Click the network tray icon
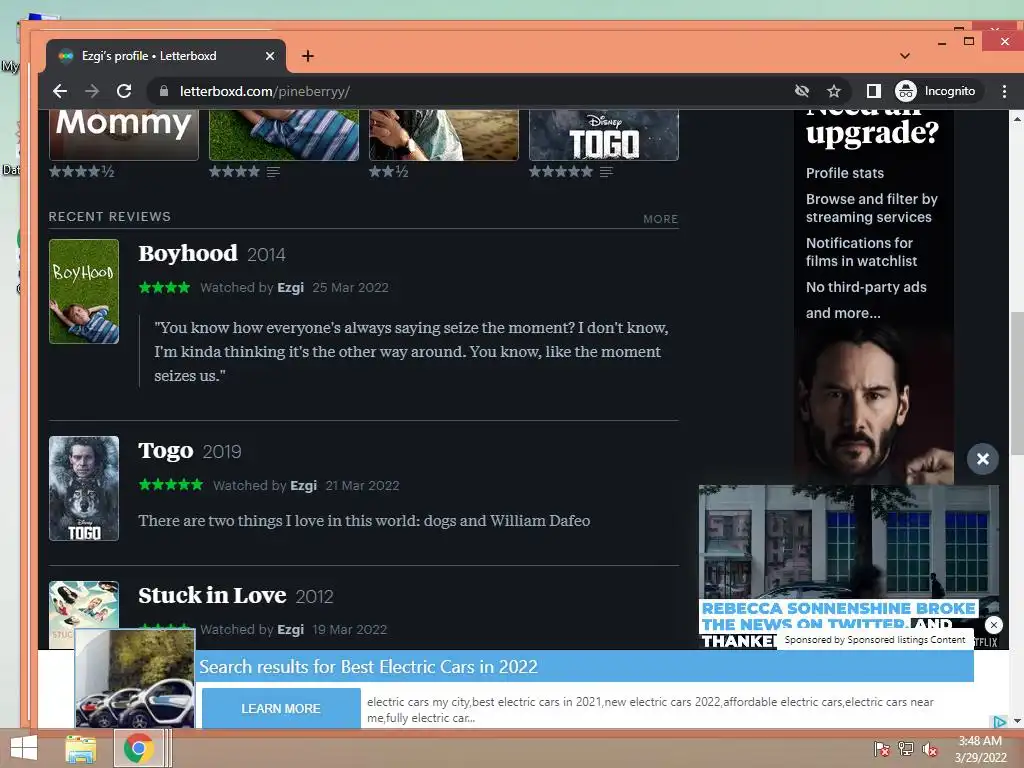This screenshot has width=1024, height=768. 906,749
